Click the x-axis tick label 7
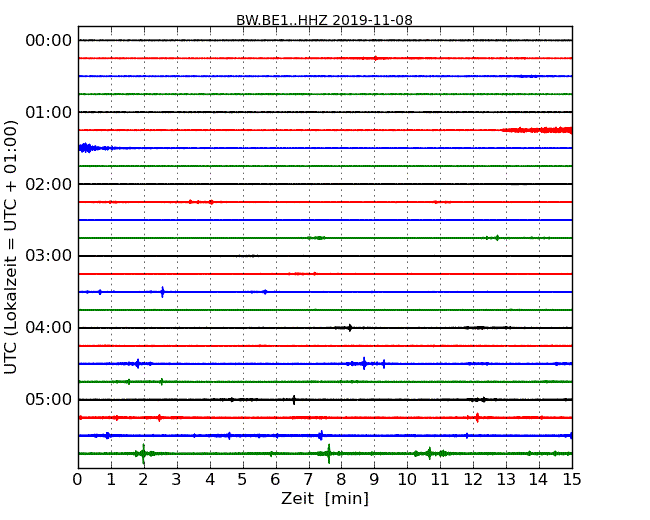 point(308,480)
